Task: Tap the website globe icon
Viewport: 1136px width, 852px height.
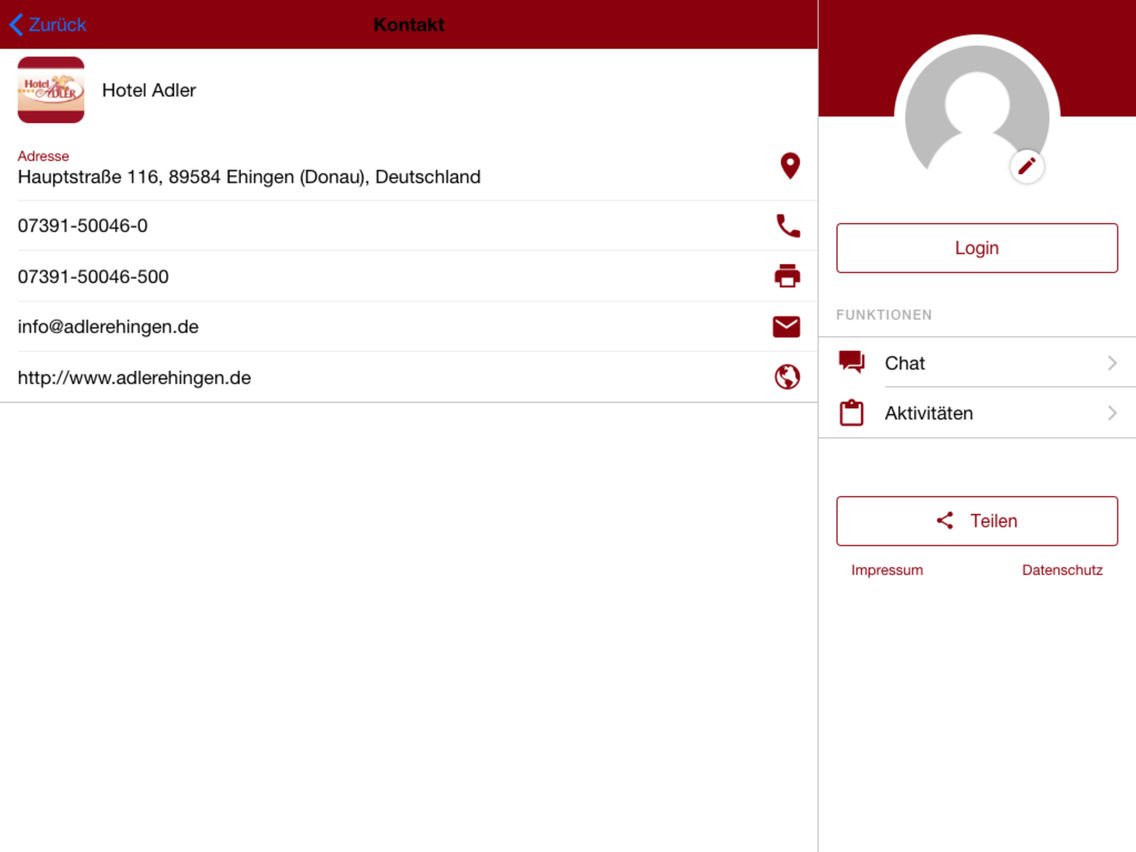Action: pyautogui.click(x=788, y=377)
